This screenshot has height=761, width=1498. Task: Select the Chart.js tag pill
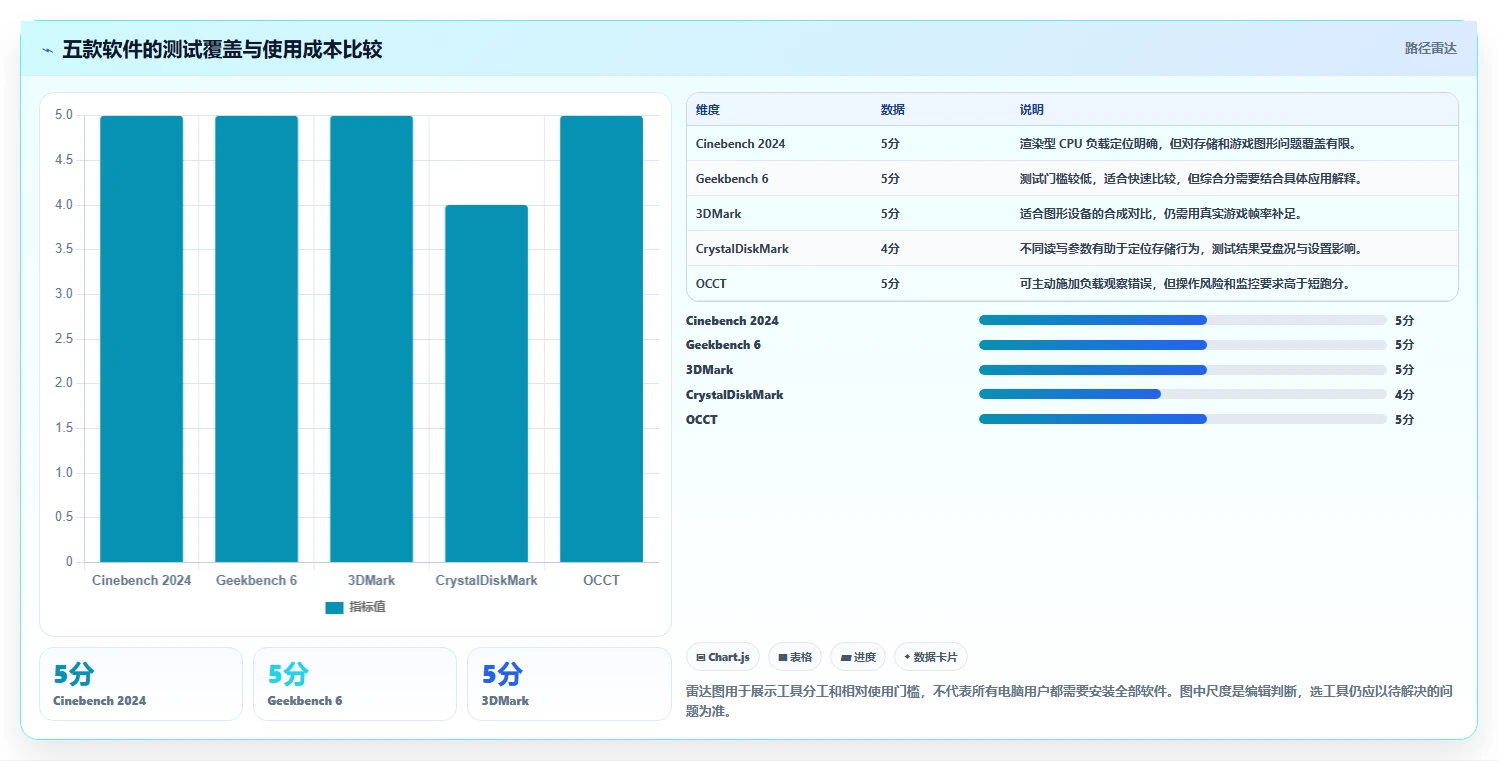(x=723, y=657)
